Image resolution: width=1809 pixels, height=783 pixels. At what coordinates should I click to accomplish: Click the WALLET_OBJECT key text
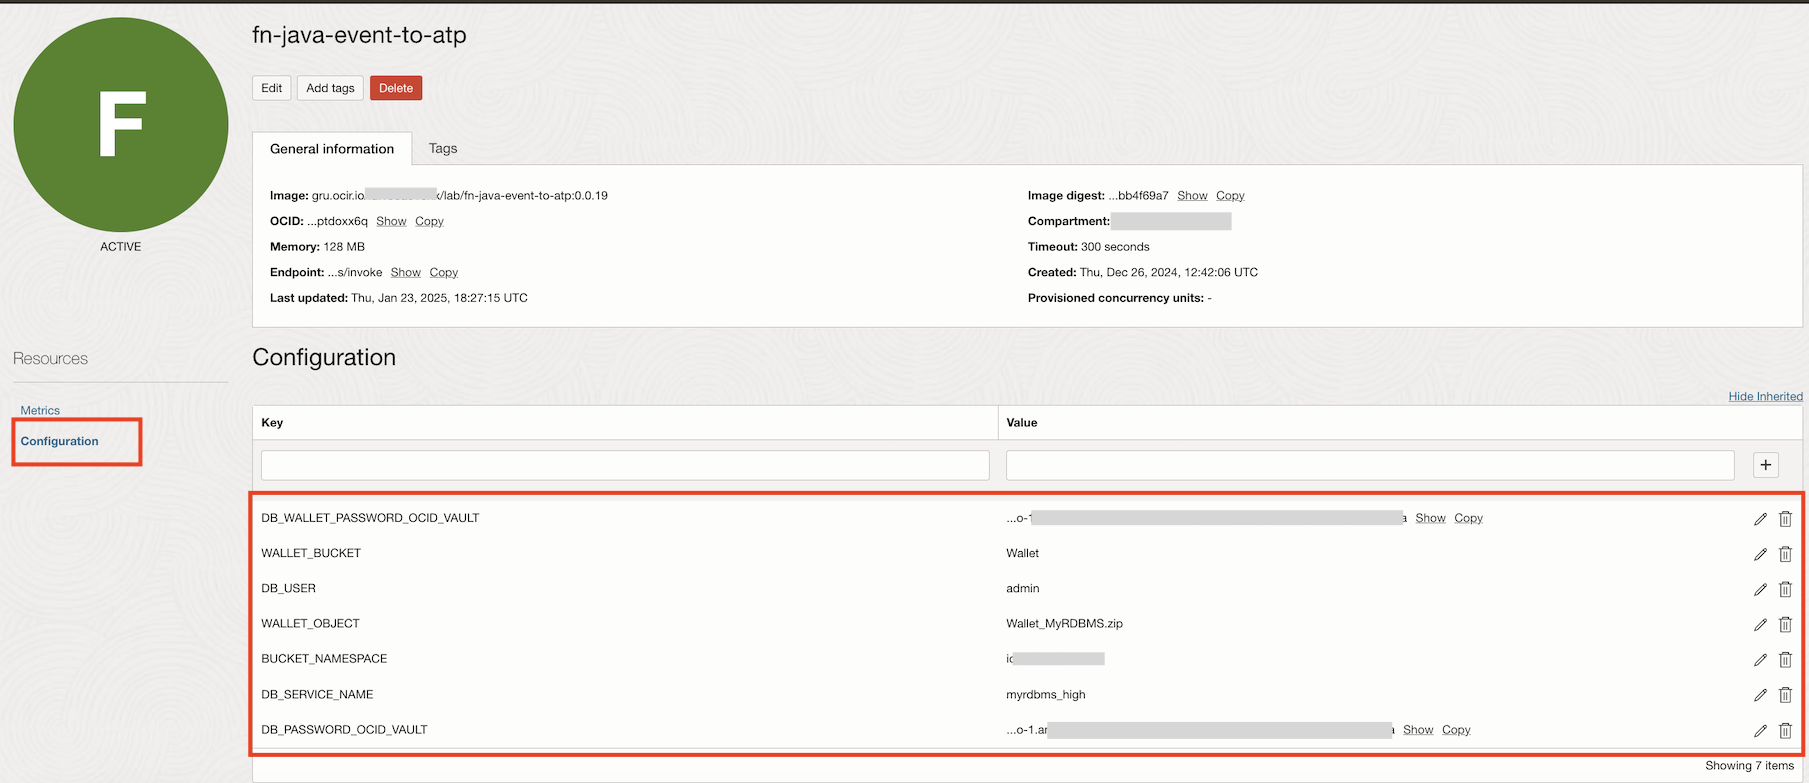click(310, 624)
